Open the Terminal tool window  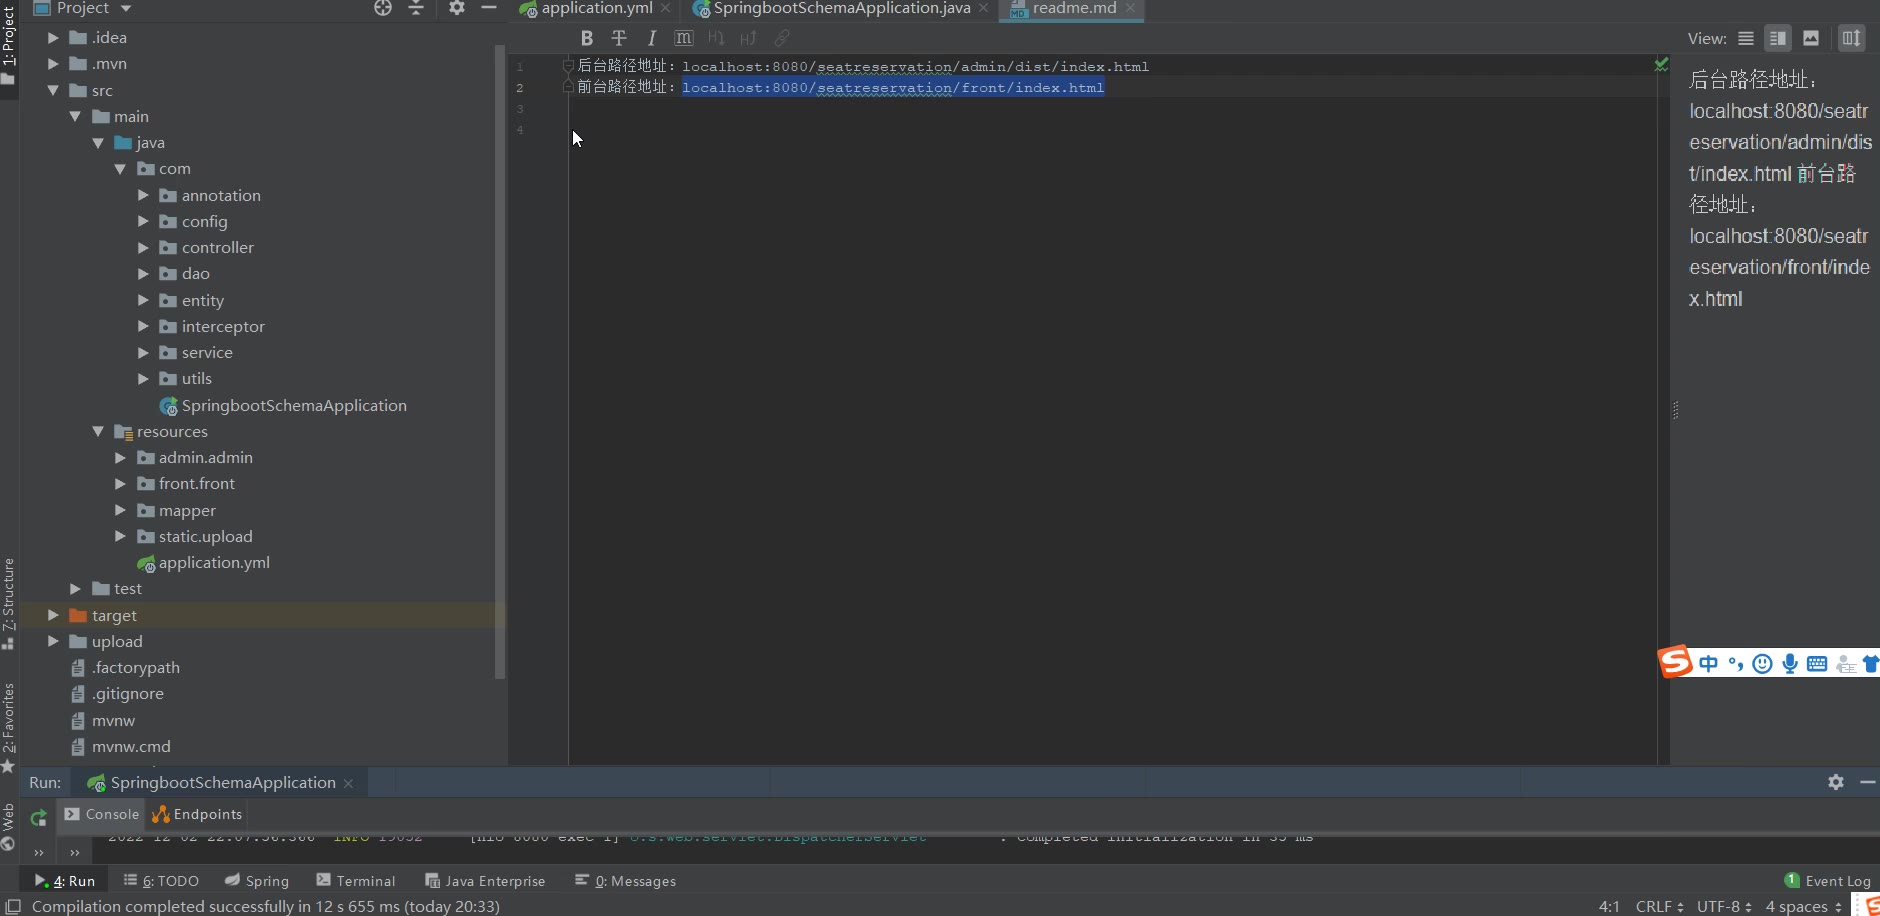tap(356, 880)
